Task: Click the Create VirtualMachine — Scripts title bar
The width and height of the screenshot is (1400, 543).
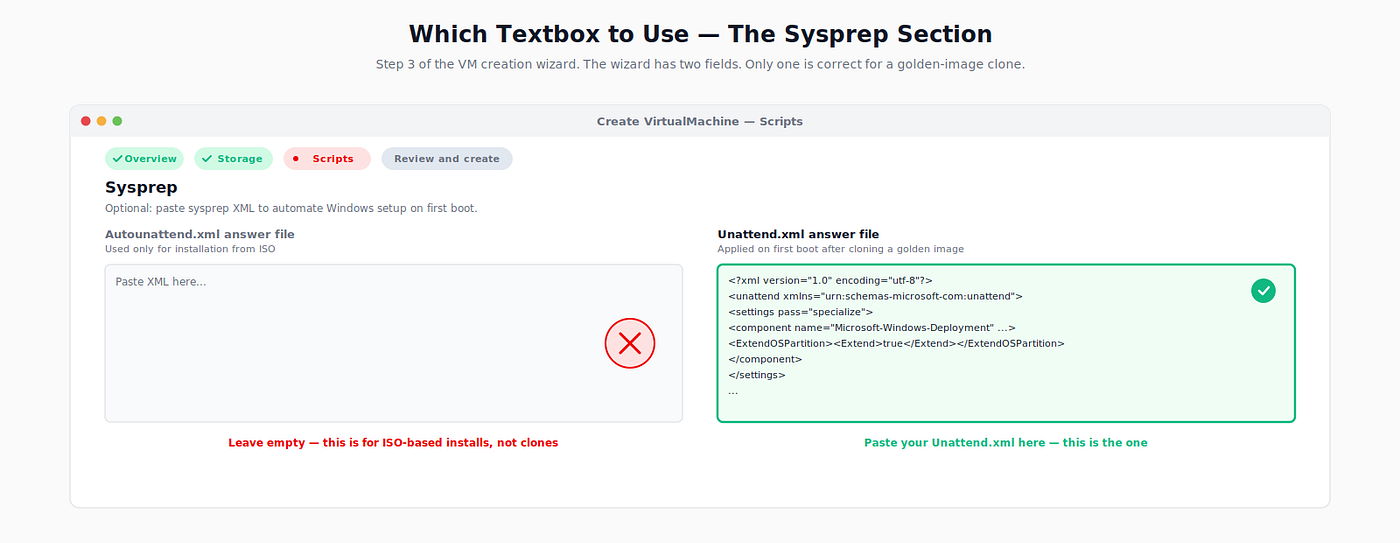Action: 700,121
